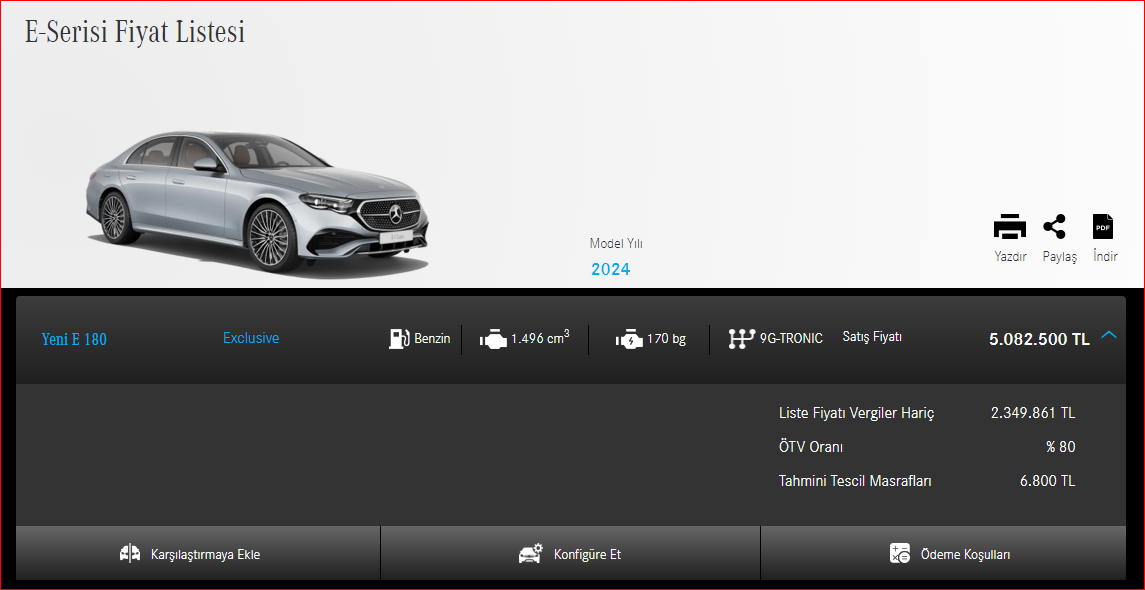Click the % 80 tax rate value
Image resolution: width=1145 pixels, height=590 pixels.
(x=1060, y=447)
